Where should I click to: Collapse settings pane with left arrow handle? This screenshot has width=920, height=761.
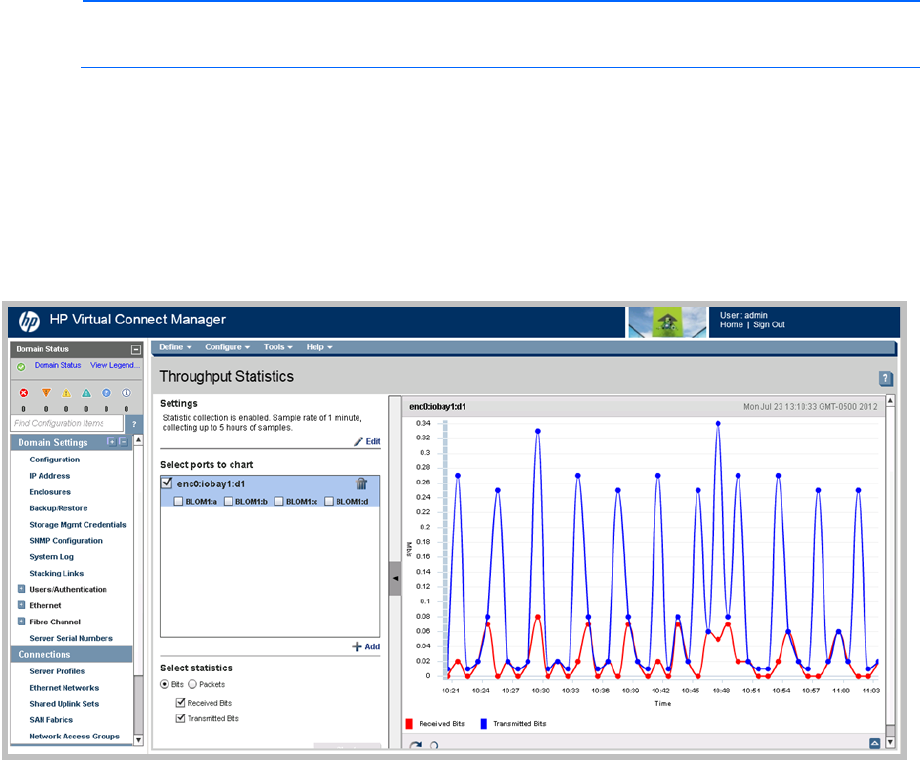coord(395,579)
